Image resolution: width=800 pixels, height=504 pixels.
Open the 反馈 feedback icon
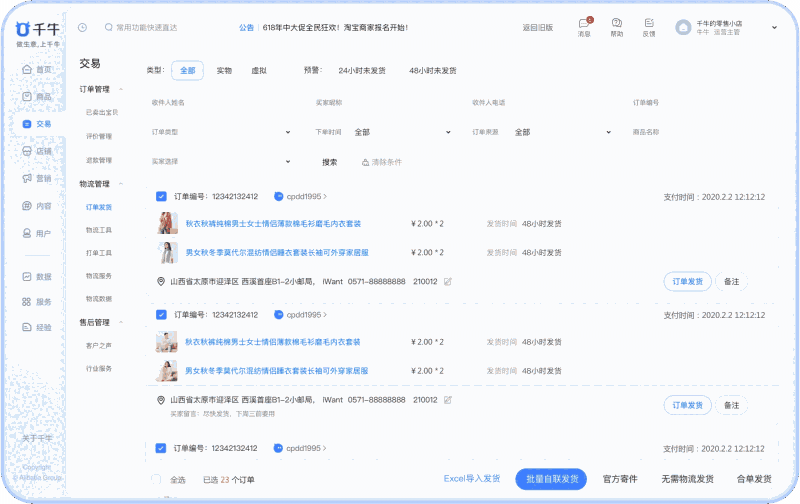(x=649, y=23)
